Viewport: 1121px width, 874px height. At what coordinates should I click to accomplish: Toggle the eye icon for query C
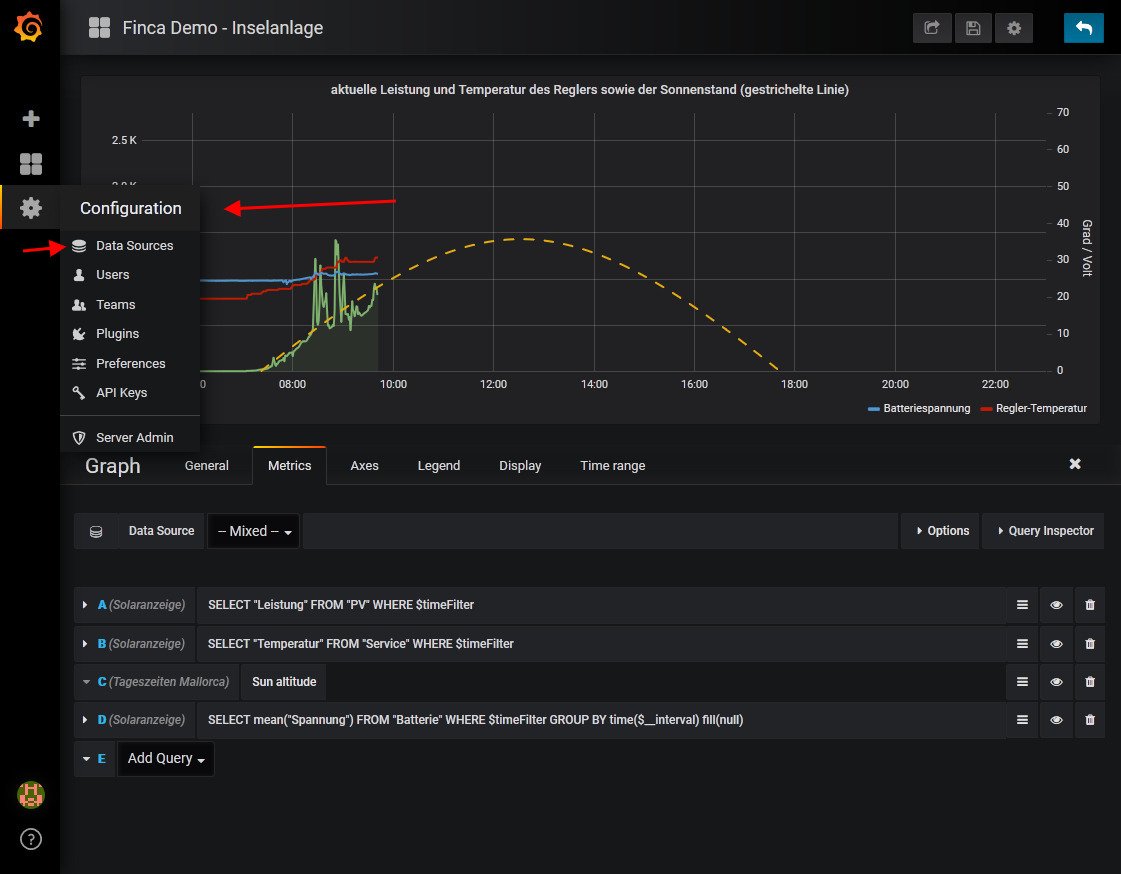coord(1056,682)
